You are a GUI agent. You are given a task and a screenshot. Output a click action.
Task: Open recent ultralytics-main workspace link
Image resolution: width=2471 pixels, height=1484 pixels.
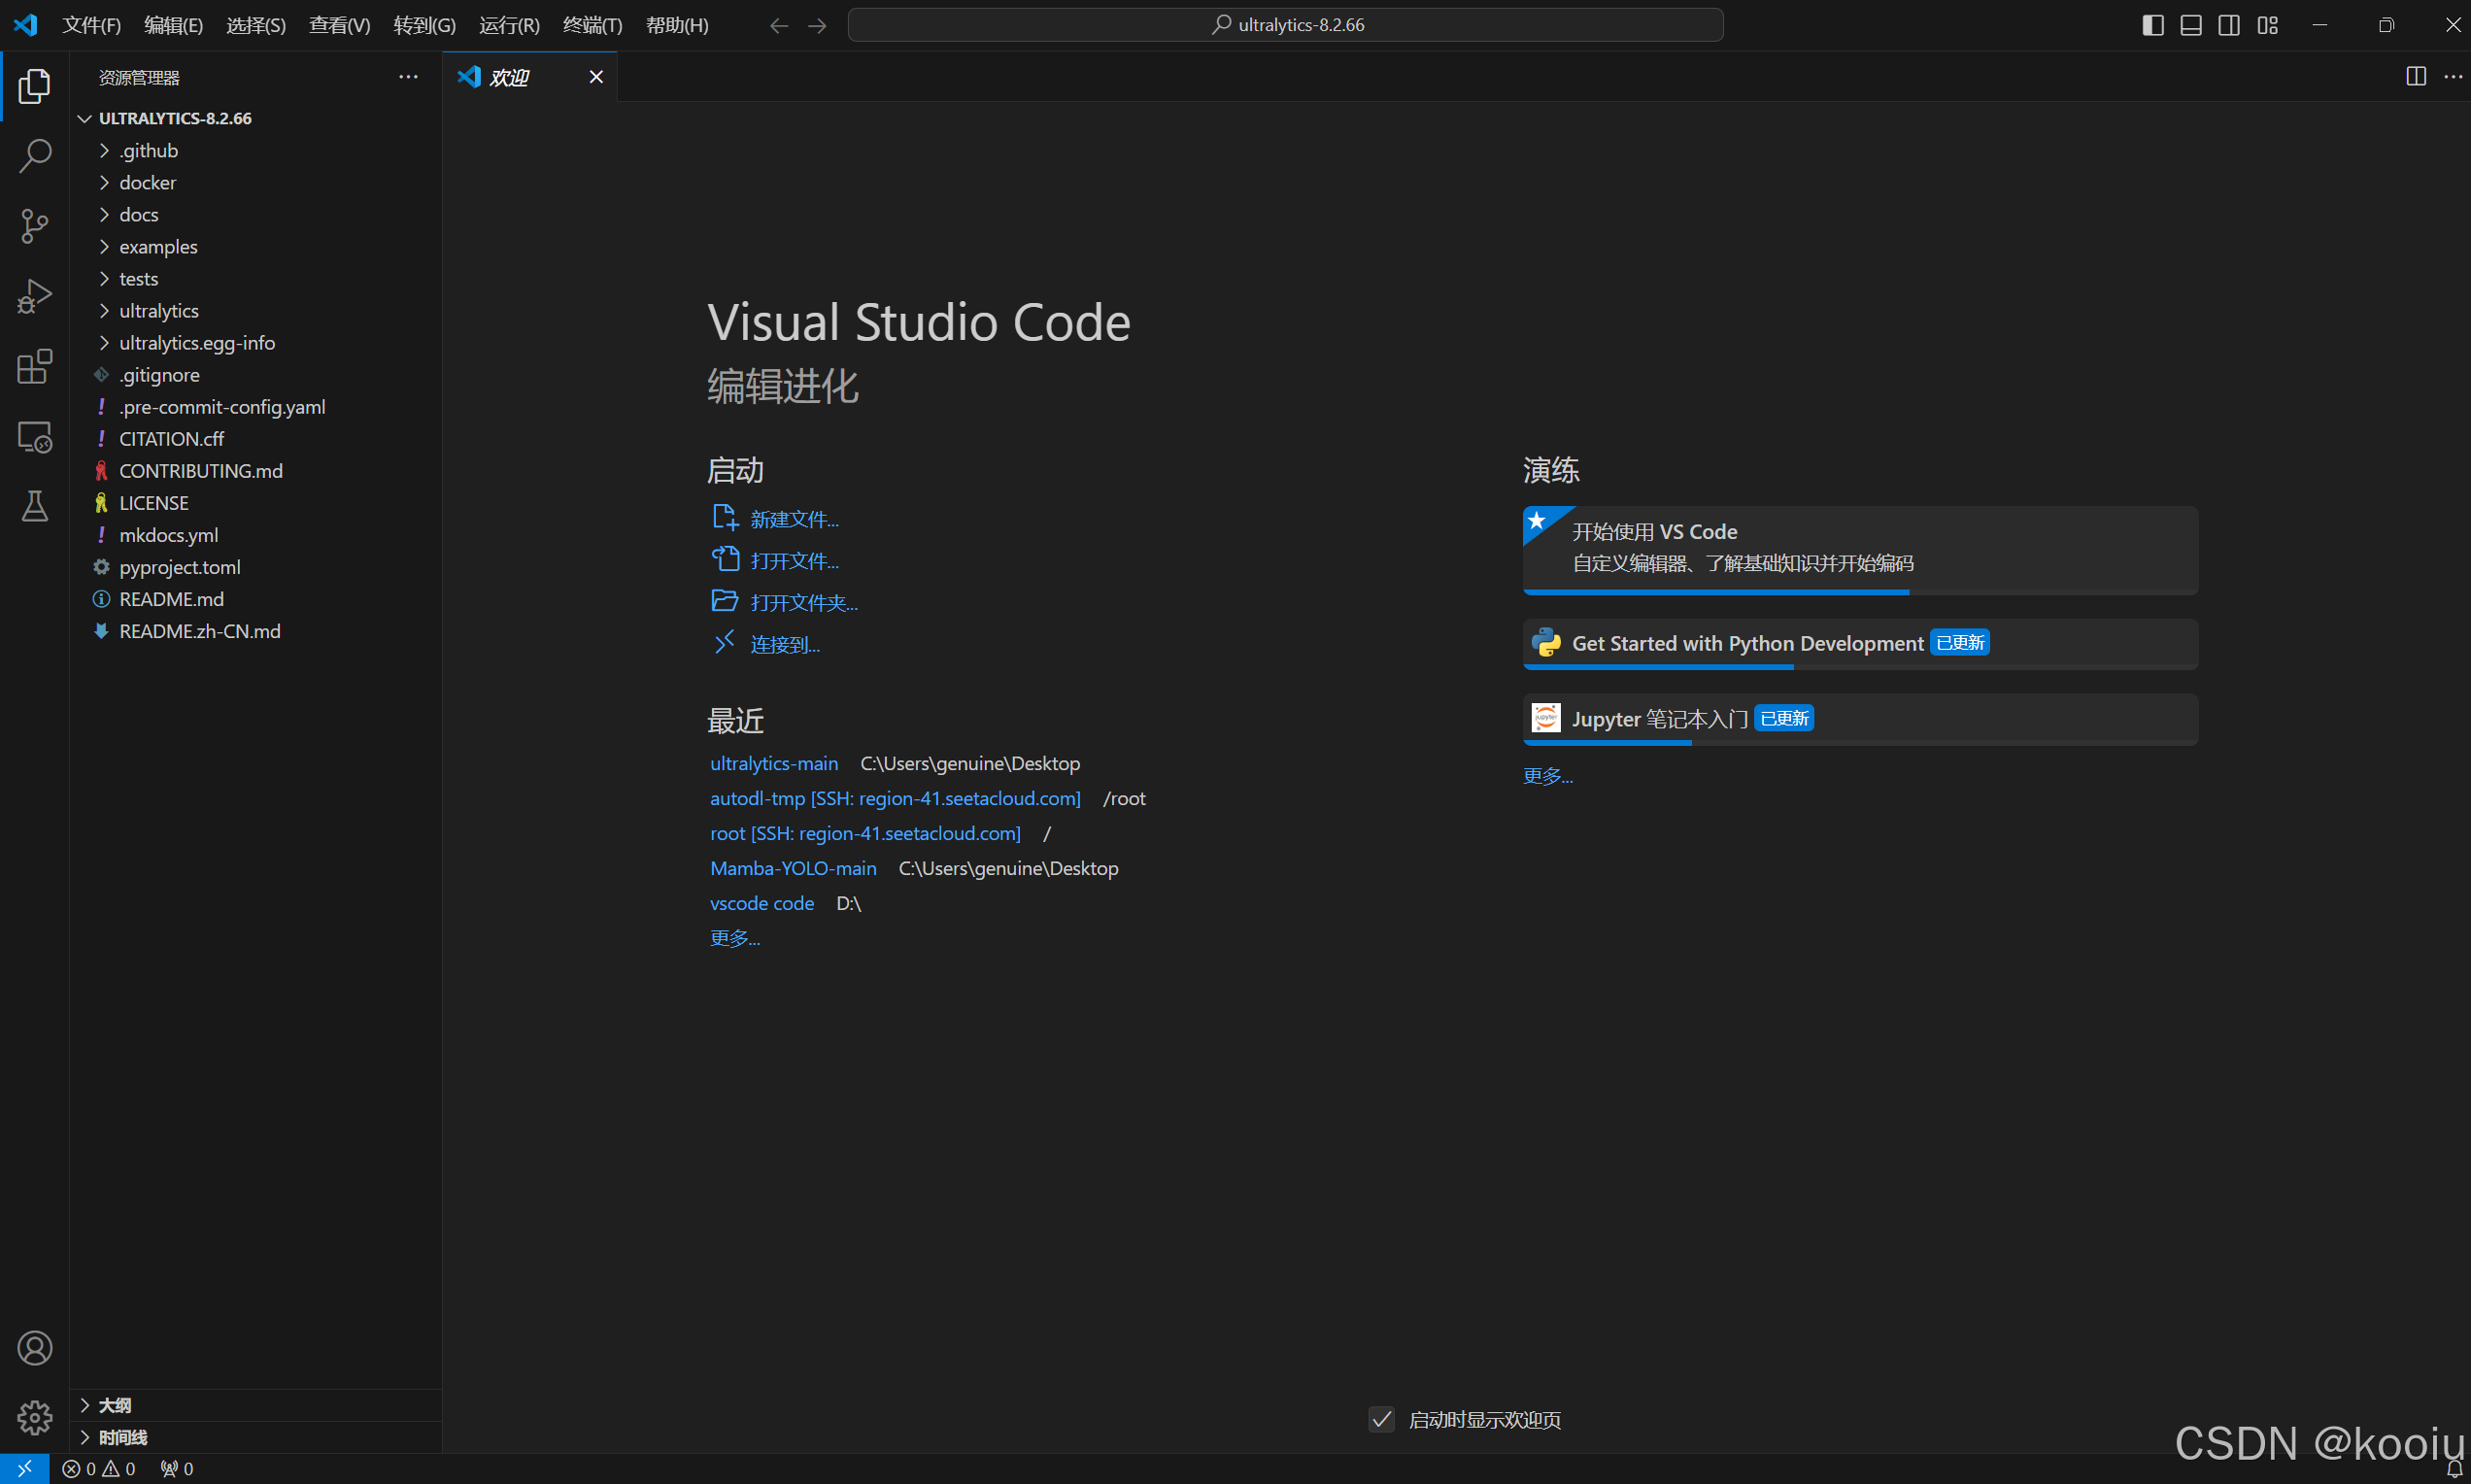click(773, 764)
